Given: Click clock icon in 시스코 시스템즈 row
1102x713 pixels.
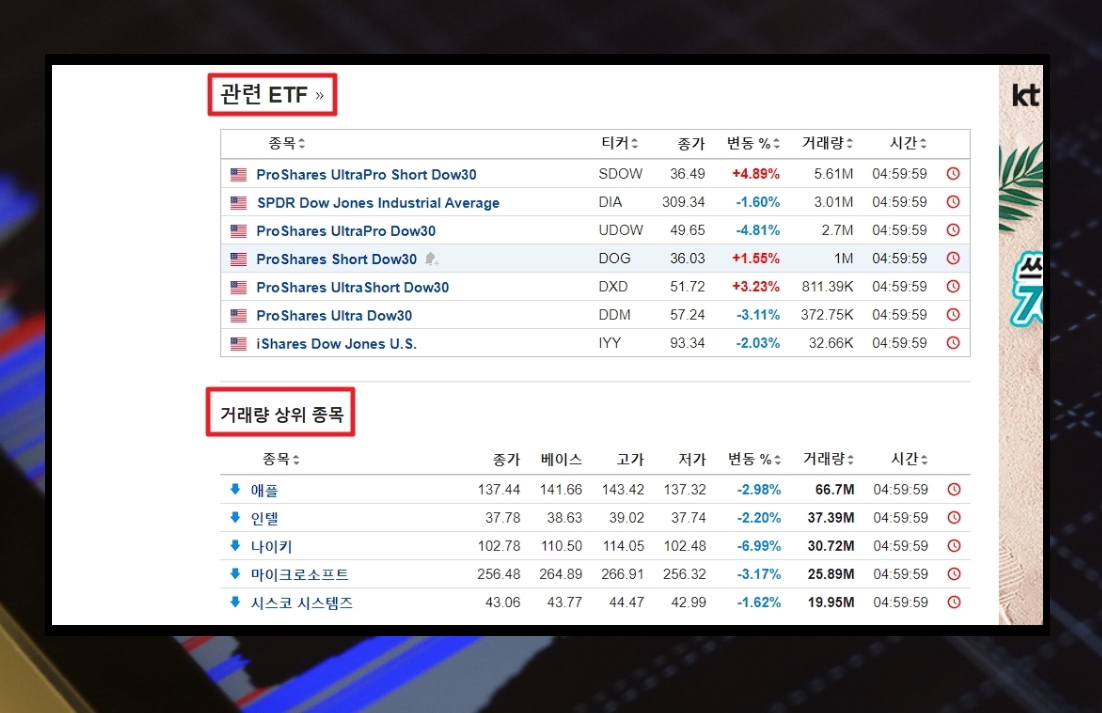Looking at the screenshot, I should pyautogui.click(x=954, y=602).
